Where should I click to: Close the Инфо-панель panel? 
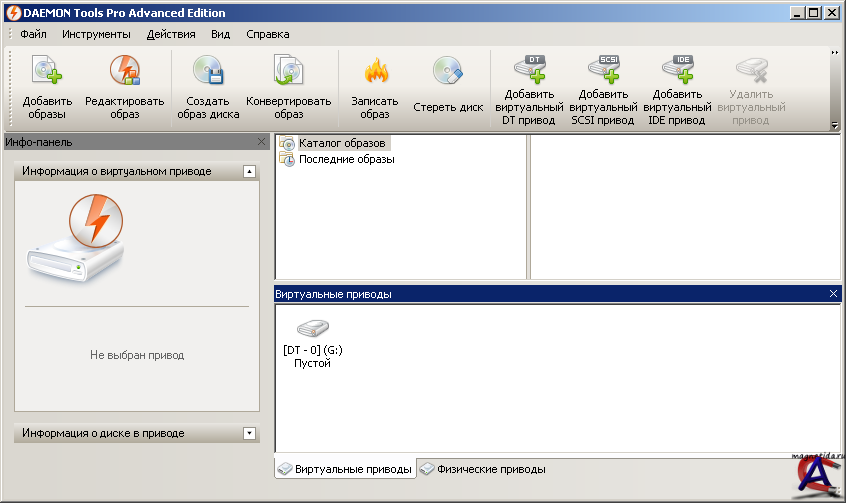click(262, 142)
